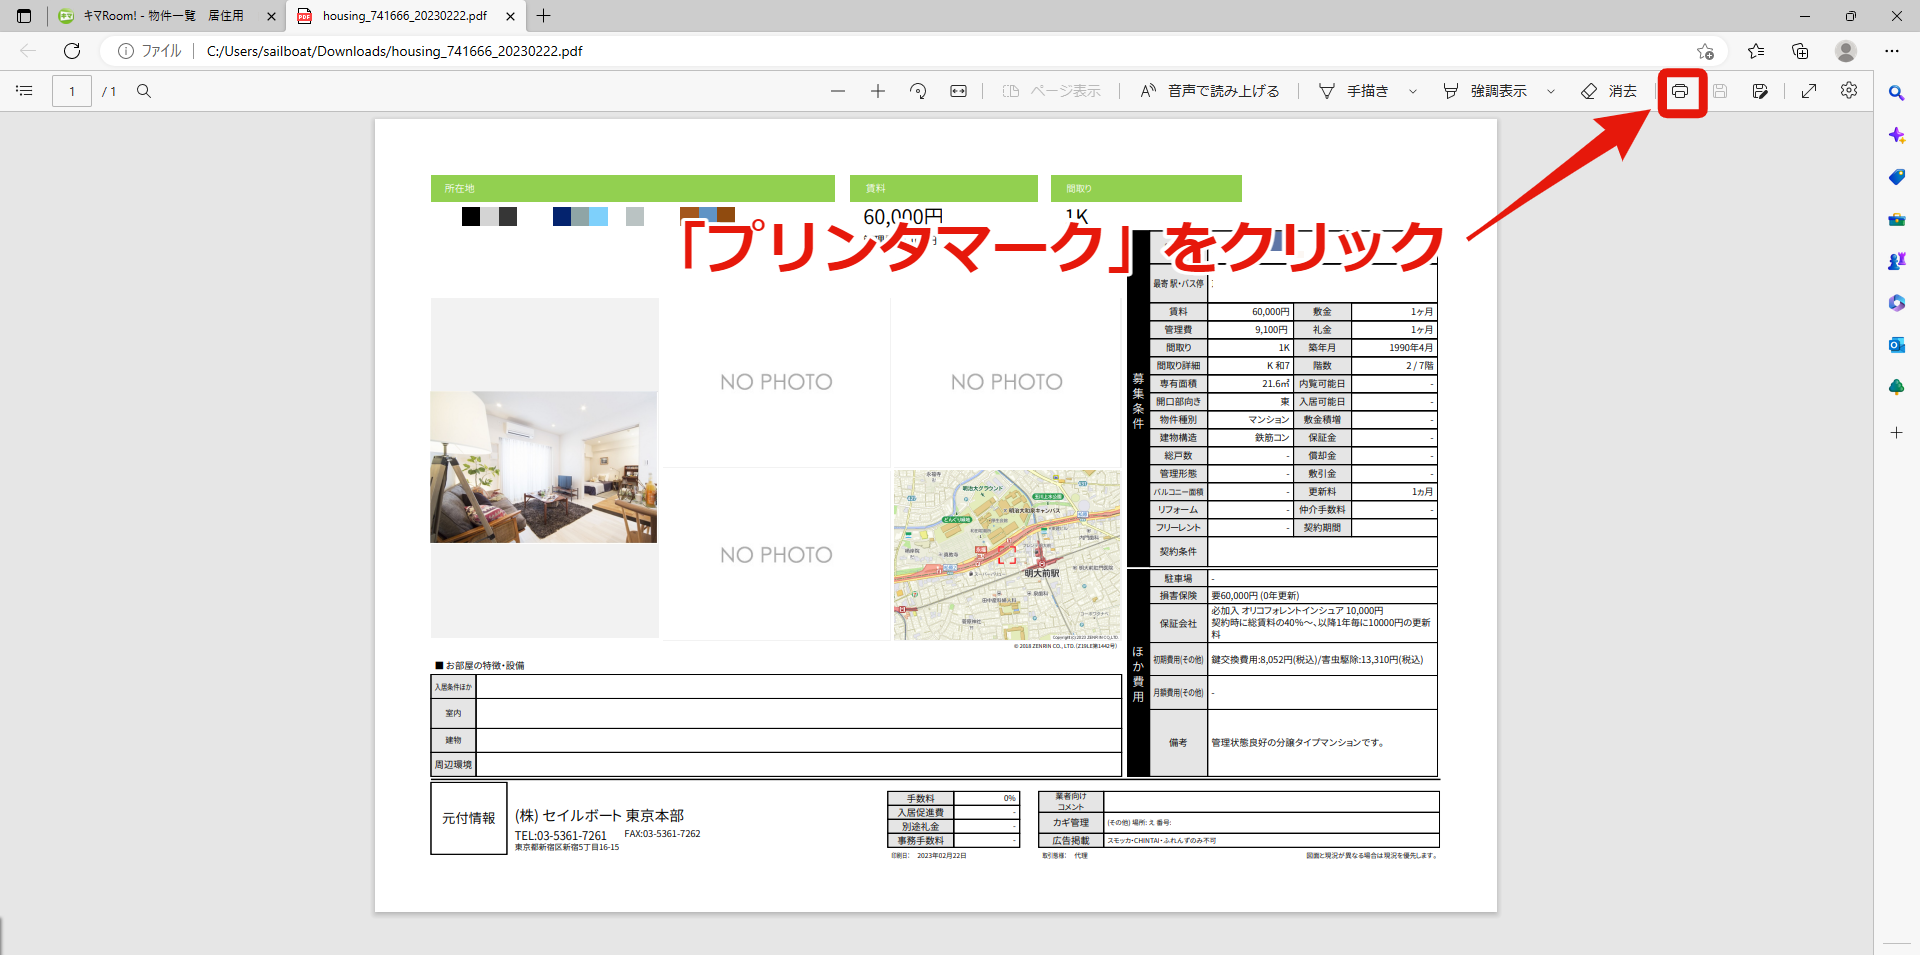
Task: Start 音声で読み上げる read aloud
Action: click(1210, 91)
